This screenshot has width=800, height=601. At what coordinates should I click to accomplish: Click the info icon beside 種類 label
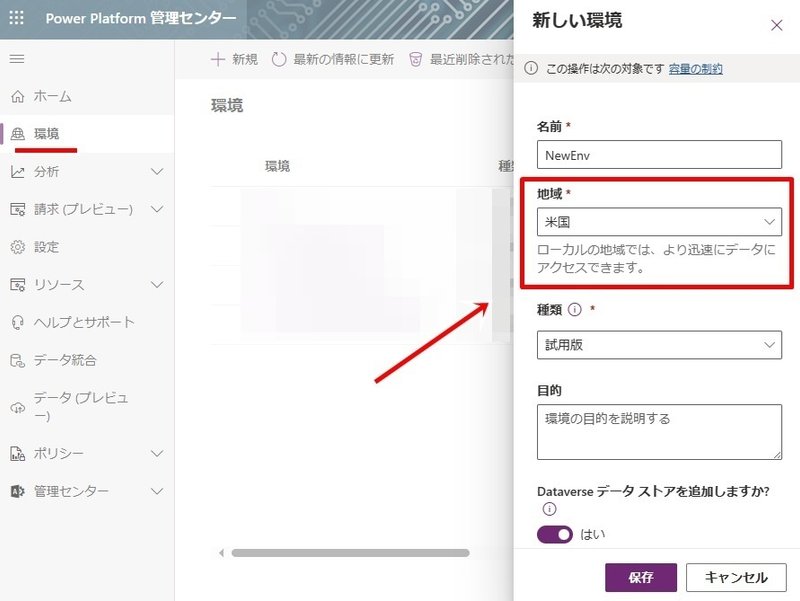tap(574, 309)
